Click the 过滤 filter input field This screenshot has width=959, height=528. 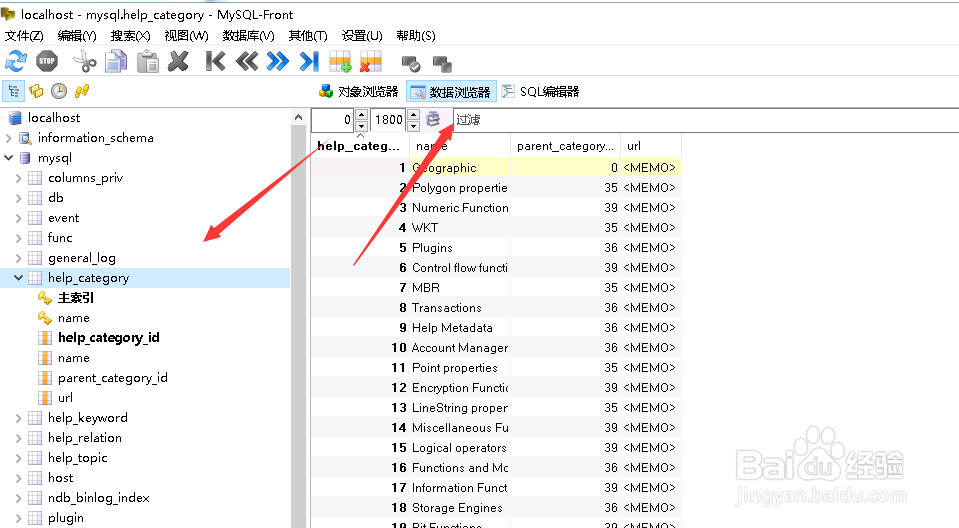706,120
